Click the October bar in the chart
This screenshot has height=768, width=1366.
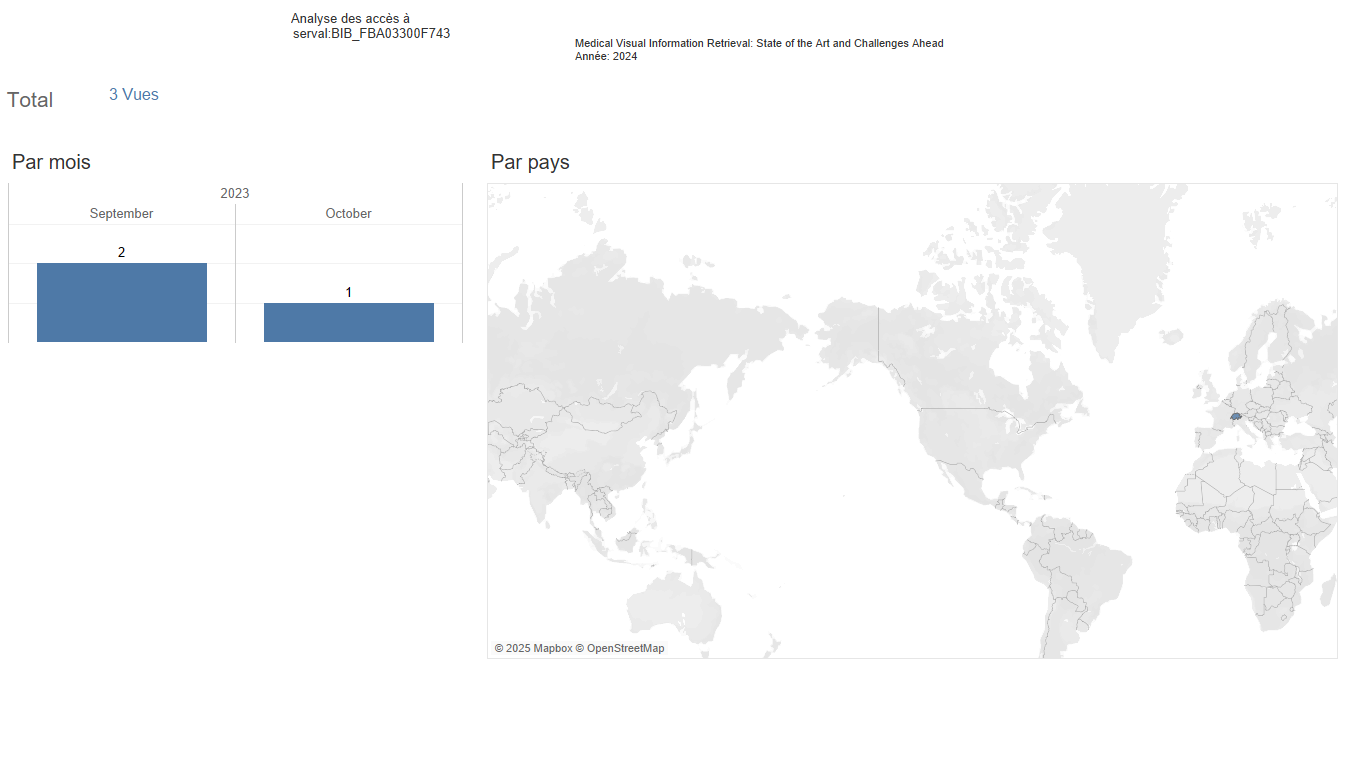tap(348, 322)
